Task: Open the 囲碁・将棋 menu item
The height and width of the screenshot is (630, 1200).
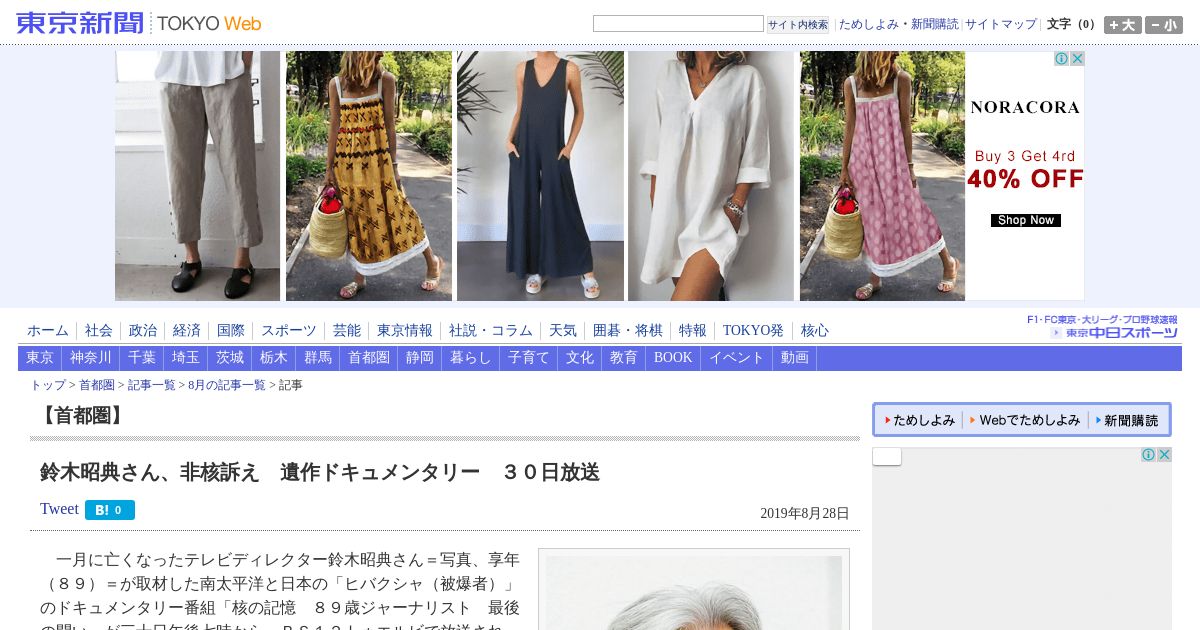Action: pyautogui.click(x=628, y=331)
